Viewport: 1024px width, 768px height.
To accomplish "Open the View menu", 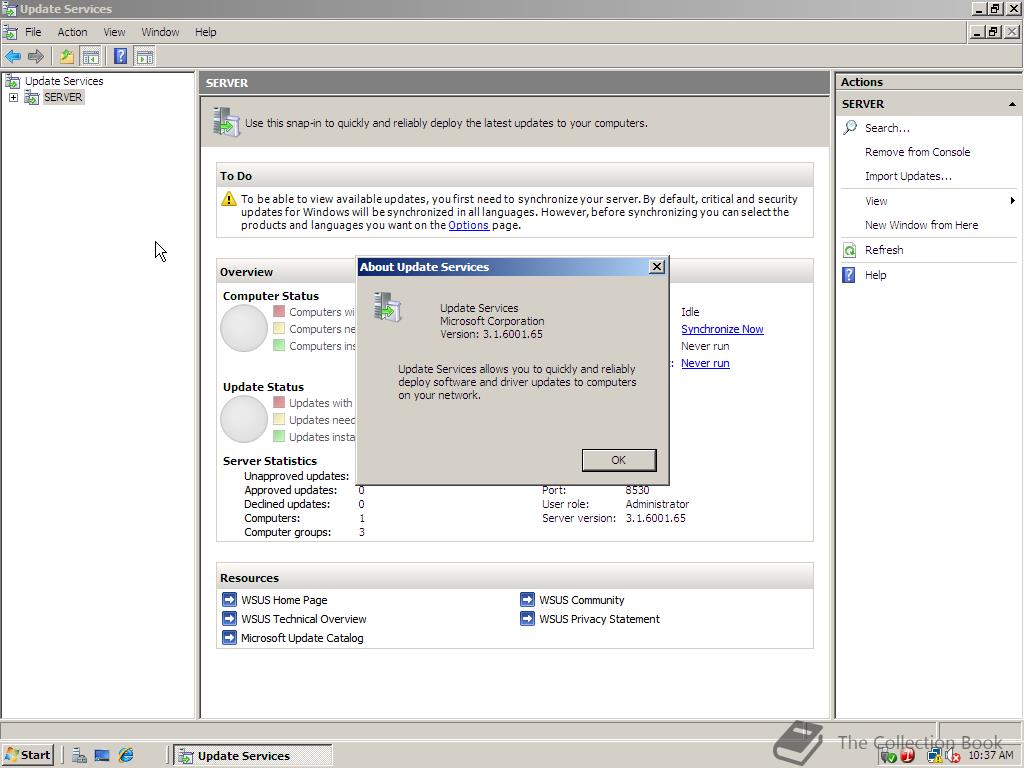I will 114,32.
